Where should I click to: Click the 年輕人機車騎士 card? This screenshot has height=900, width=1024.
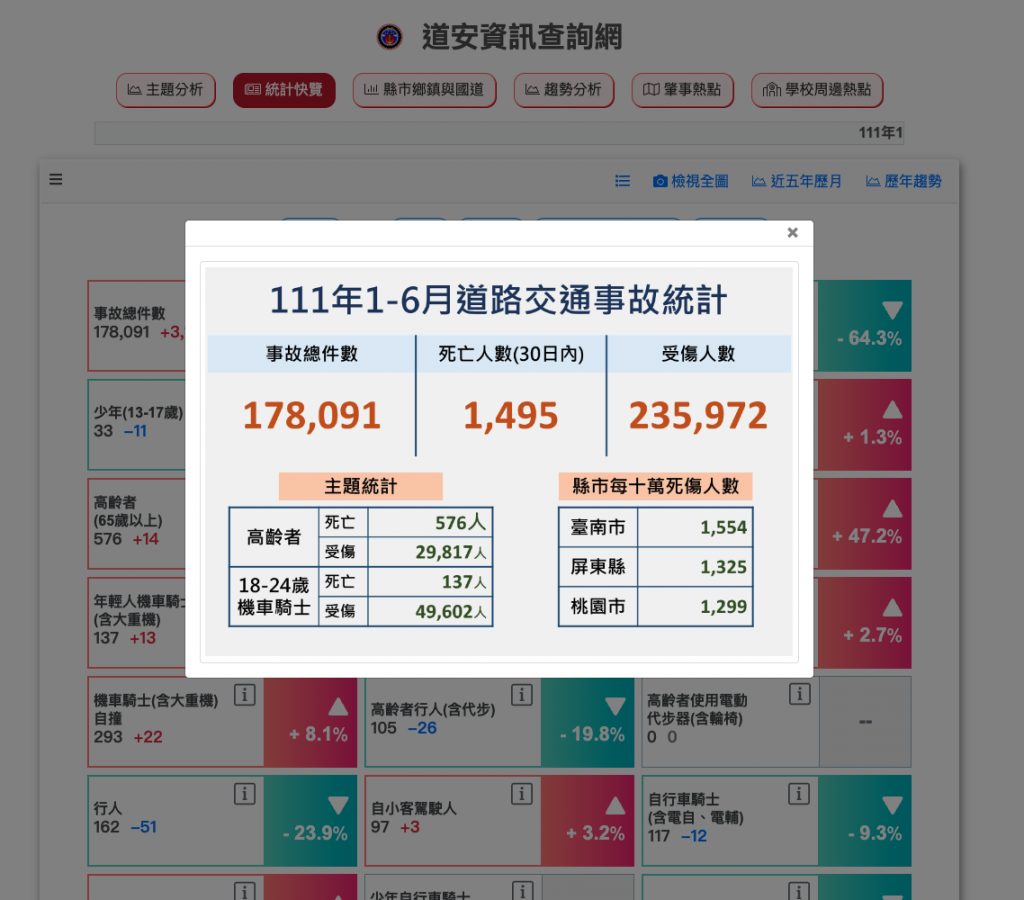(137, 622)
